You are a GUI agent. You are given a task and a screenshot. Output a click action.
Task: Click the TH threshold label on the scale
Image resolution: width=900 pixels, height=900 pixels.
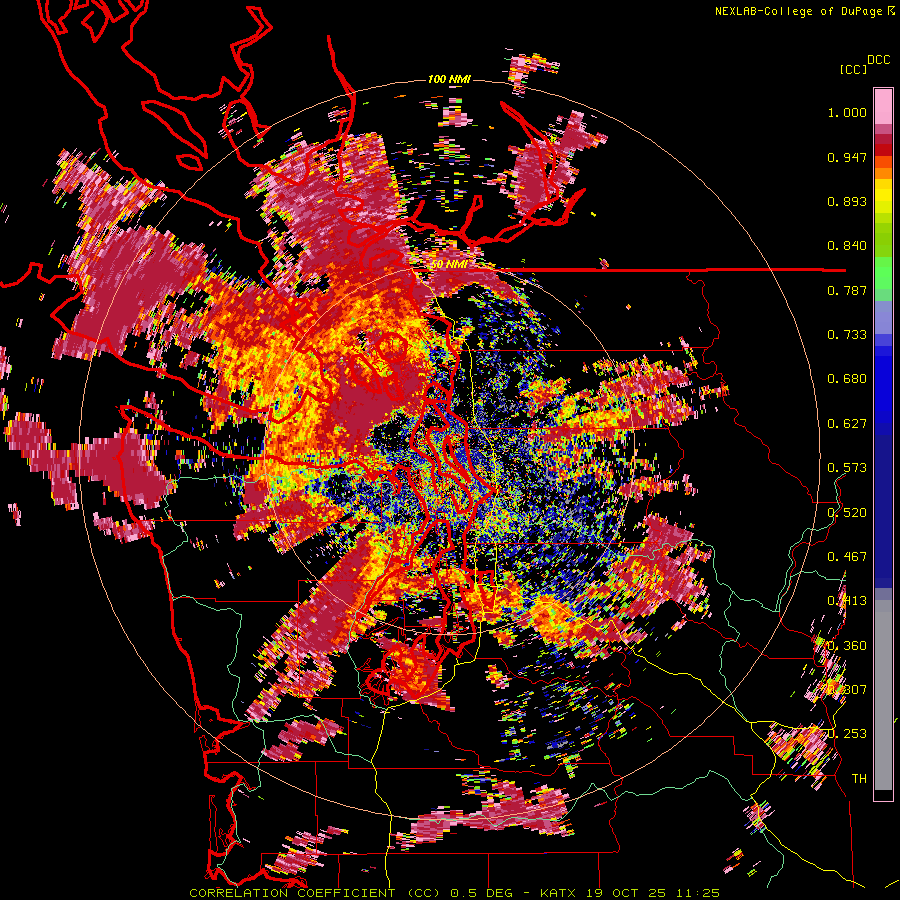click(859, 778)
